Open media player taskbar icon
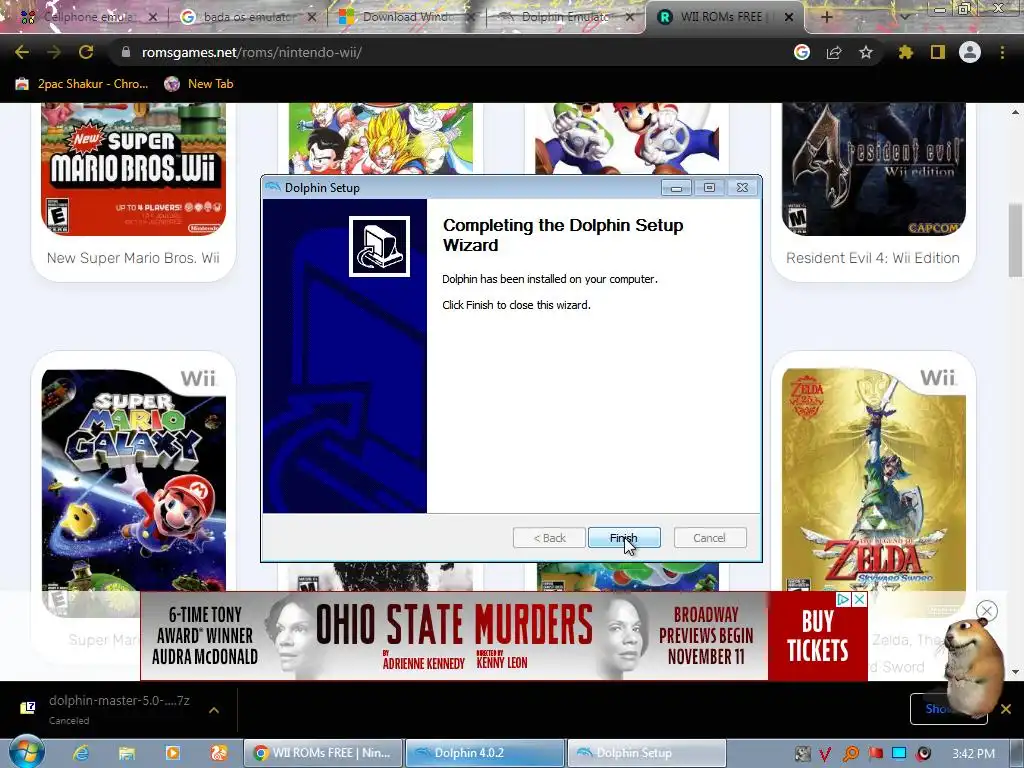 coord(172,753)
